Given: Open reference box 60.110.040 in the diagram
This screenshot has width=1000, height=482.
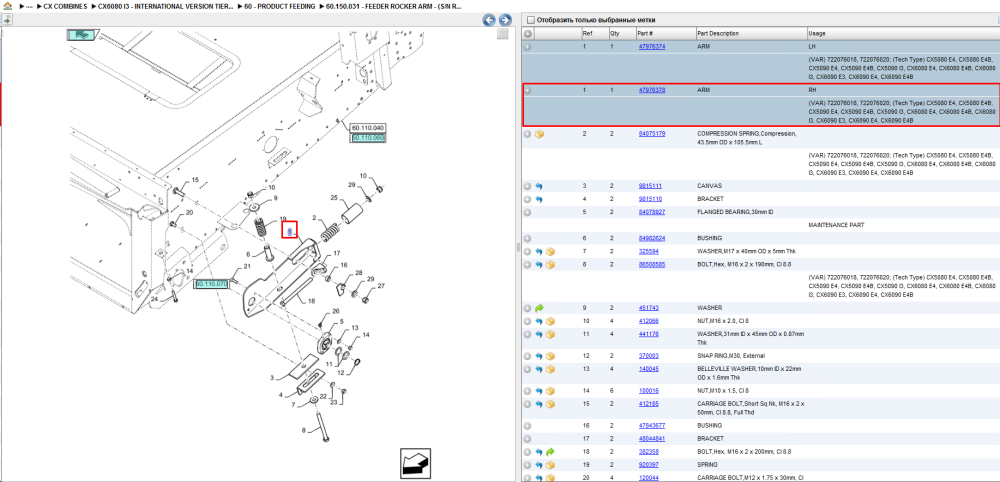Looking at the screenshot, I should pos(368,128).
